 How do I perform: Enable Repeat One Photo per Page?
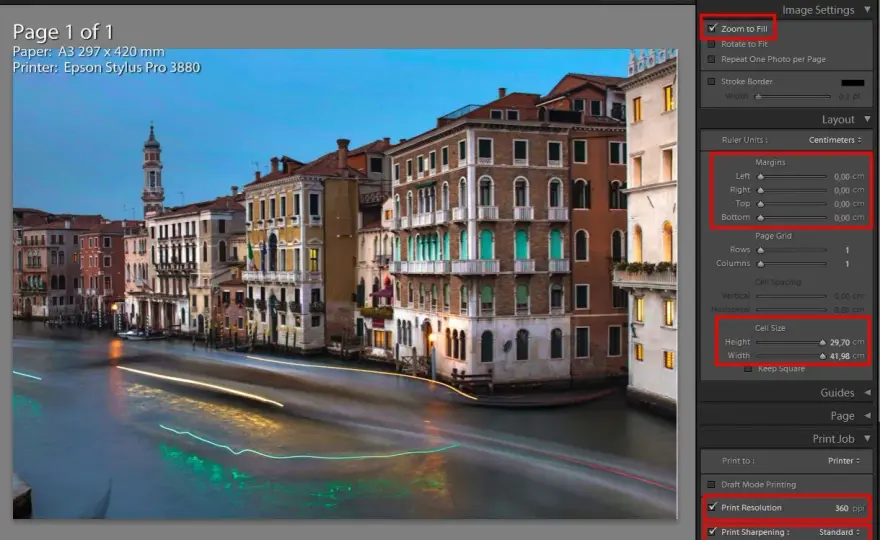(711, 59)
